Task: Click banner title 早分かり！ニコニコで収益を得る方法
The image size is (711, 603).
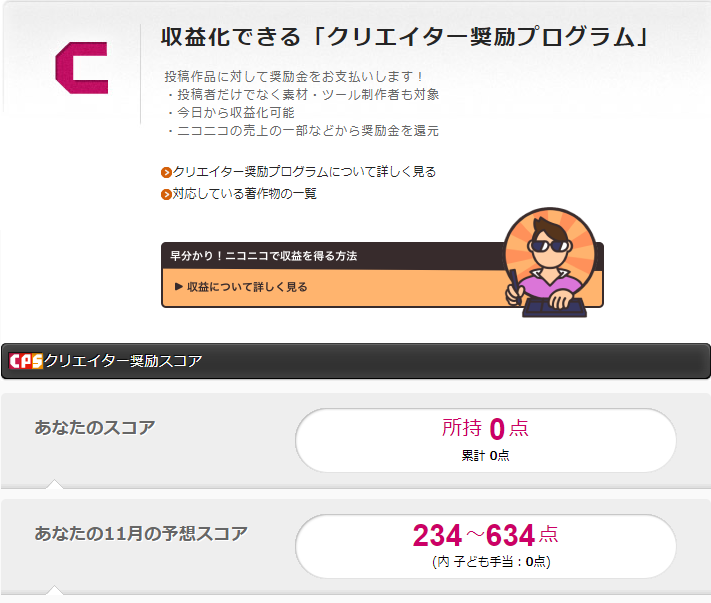Action: click(264, 256)
